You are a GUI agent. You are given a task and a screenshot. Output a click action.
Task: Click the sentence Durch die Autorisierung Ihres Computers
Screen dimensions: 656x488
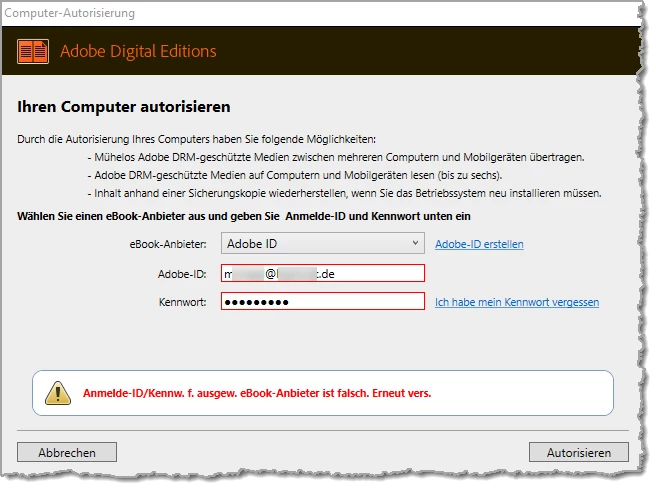tap(197, 139)
